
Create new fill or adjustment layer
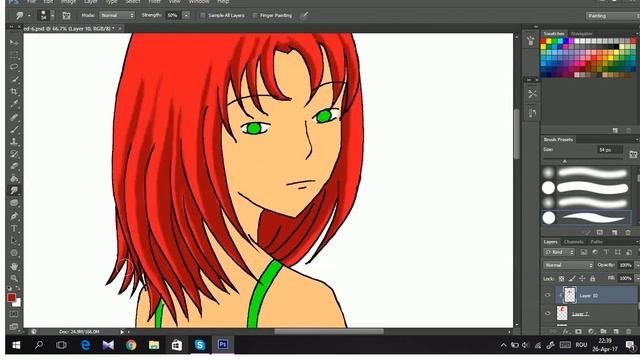coord(591,331)
